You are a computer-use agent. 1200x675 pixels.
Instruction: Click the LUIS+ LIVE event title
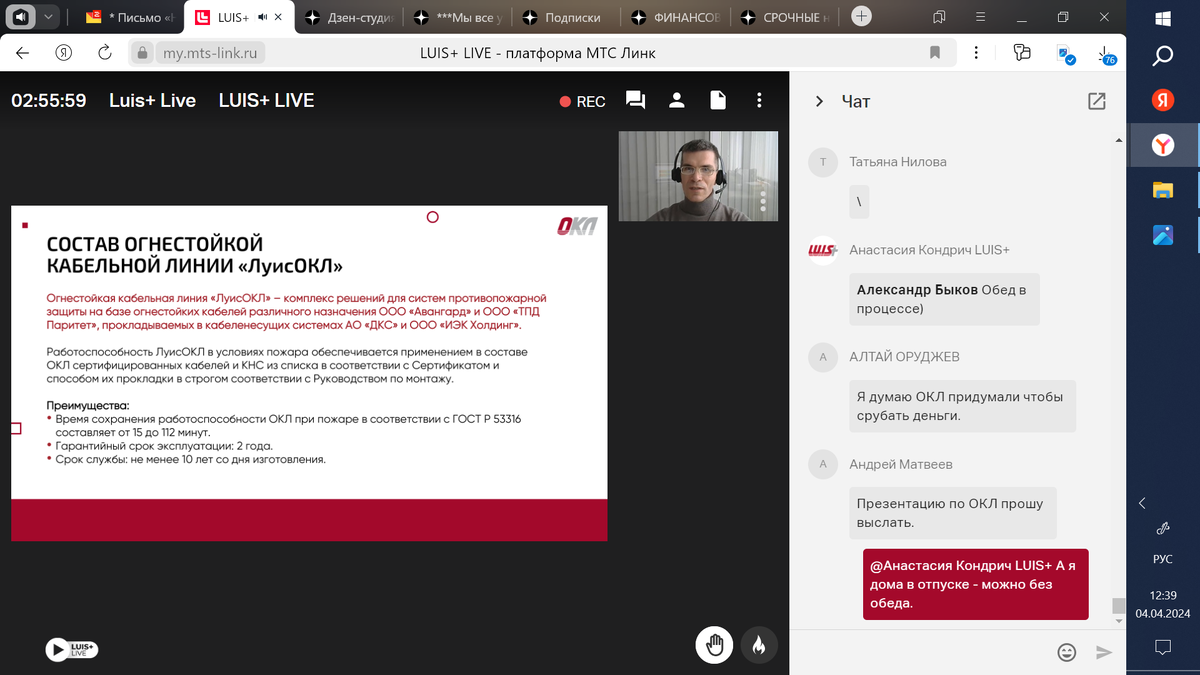(266, 100)
